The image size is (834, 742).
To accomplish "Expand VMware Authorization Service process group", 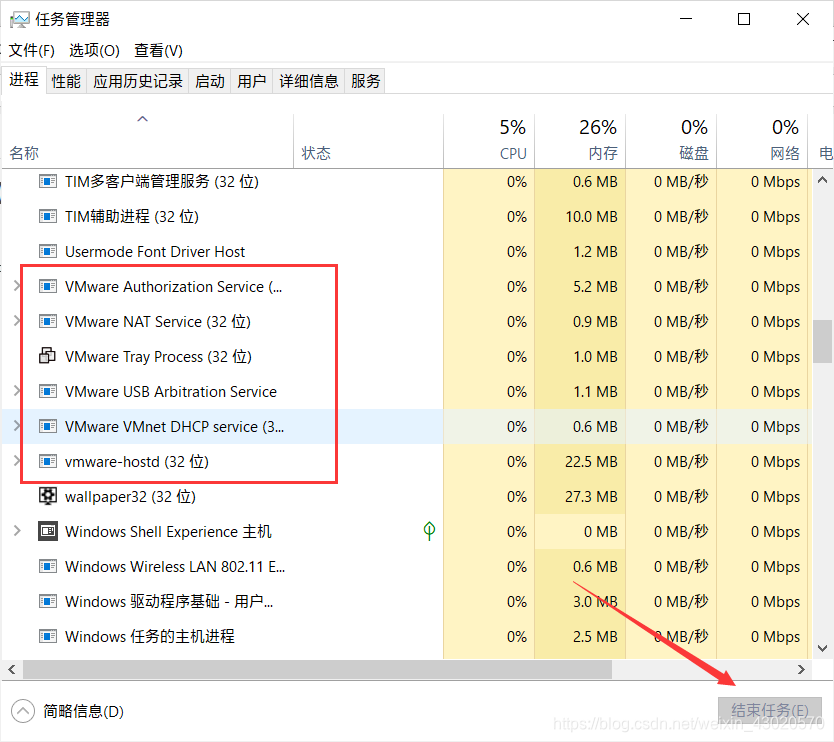I will click(x=17, y=286).
